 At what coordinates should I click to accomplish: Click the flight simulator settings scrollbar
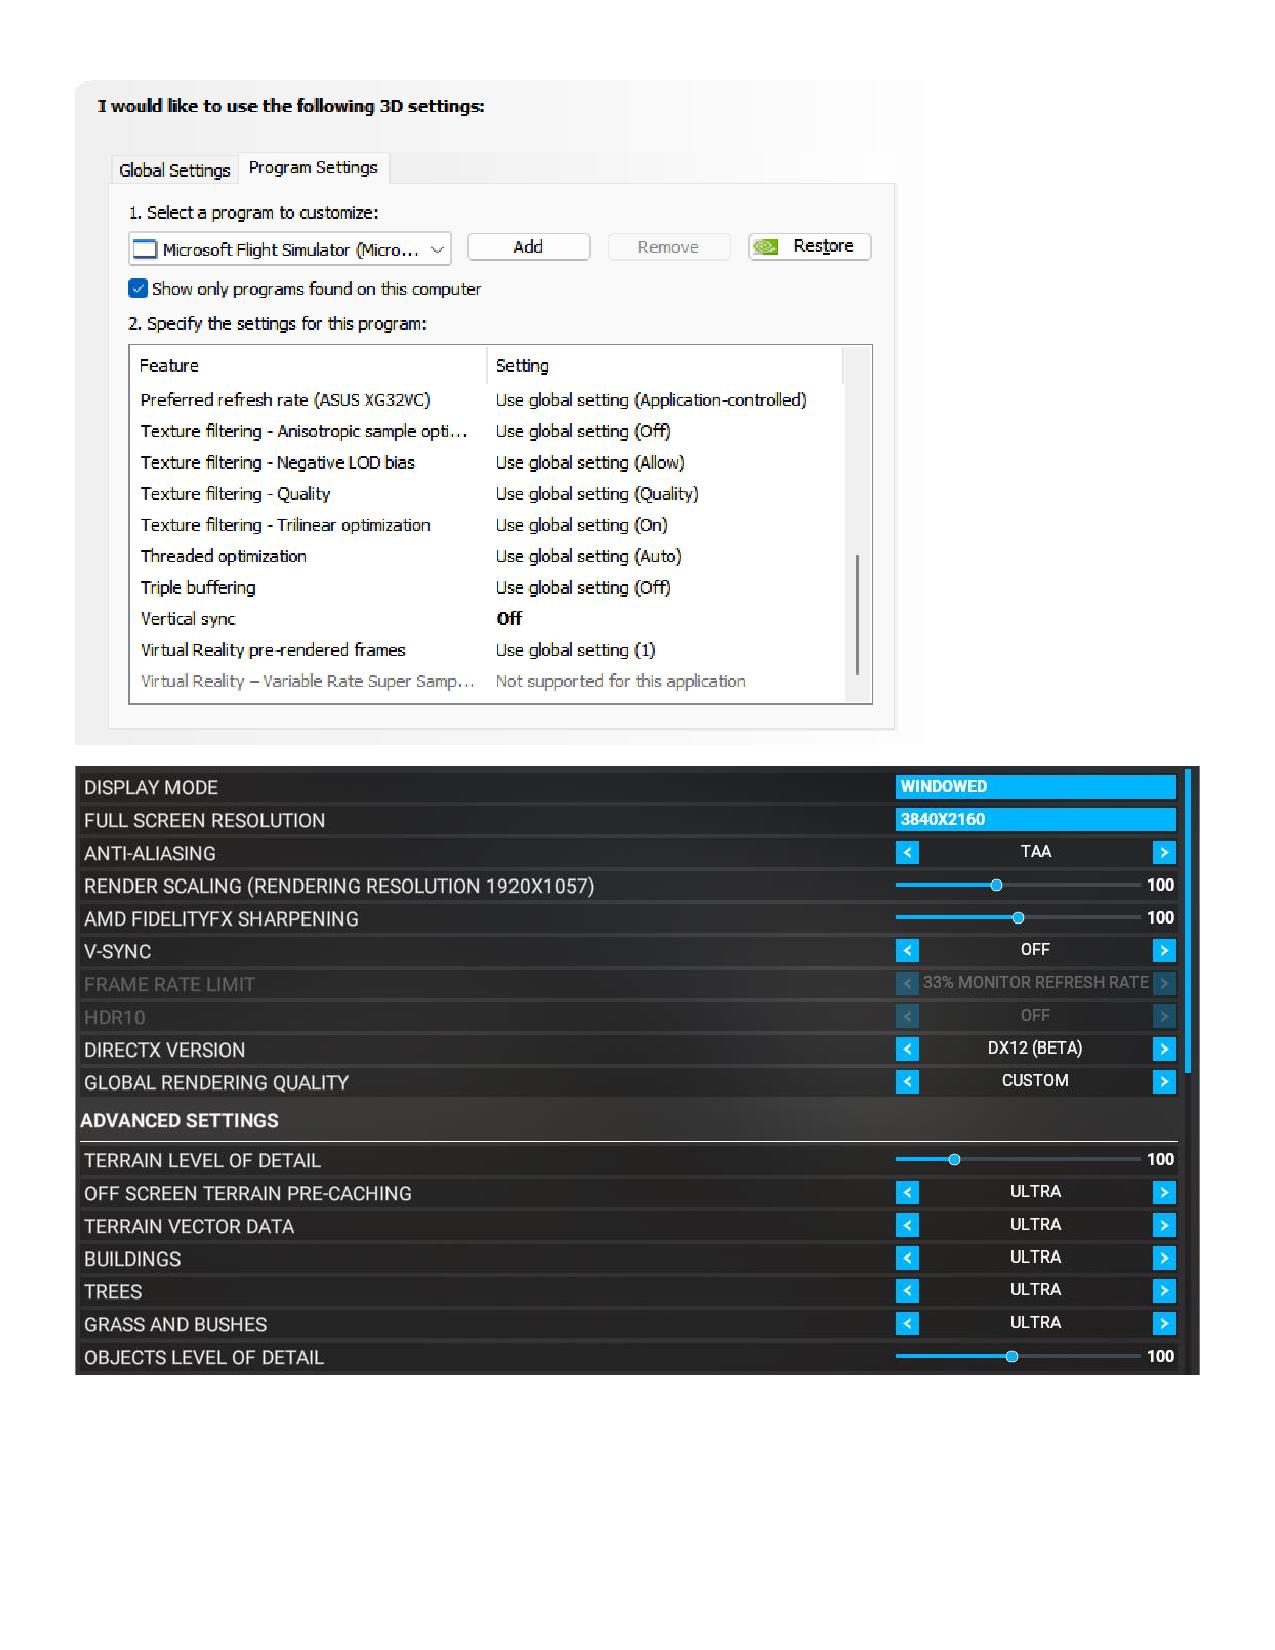coord(1188,920)
